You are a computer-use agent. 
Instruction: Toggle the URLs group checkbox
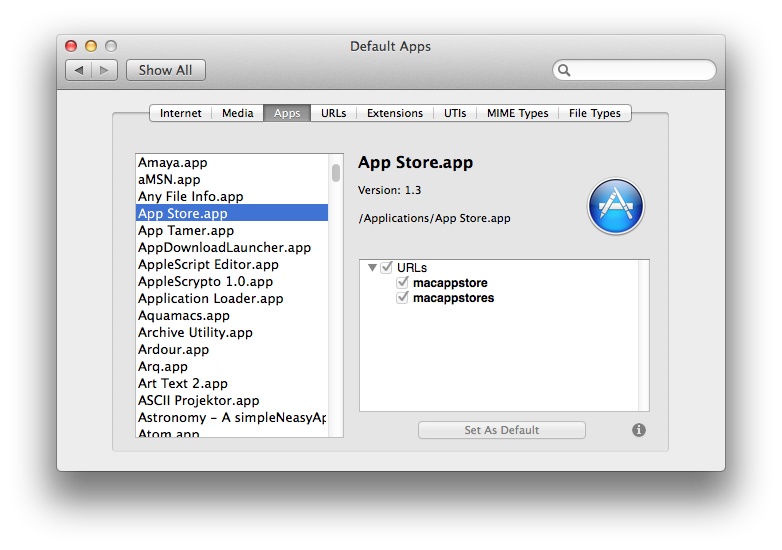[387, 267]
